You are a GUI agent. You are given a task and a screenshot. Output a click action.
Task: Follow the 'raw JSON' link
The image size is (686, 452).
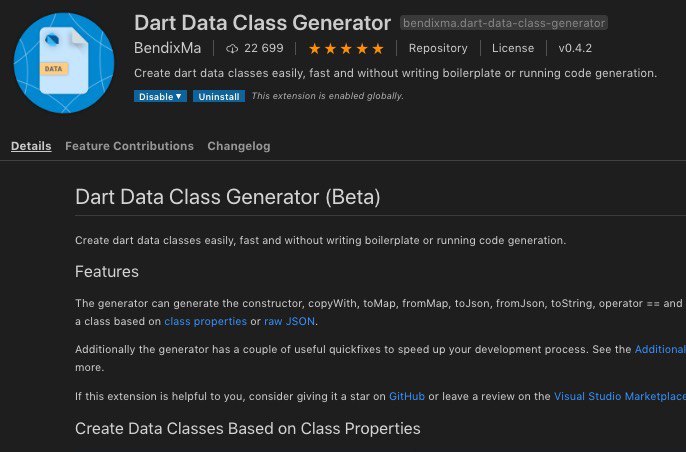point(290,321)
